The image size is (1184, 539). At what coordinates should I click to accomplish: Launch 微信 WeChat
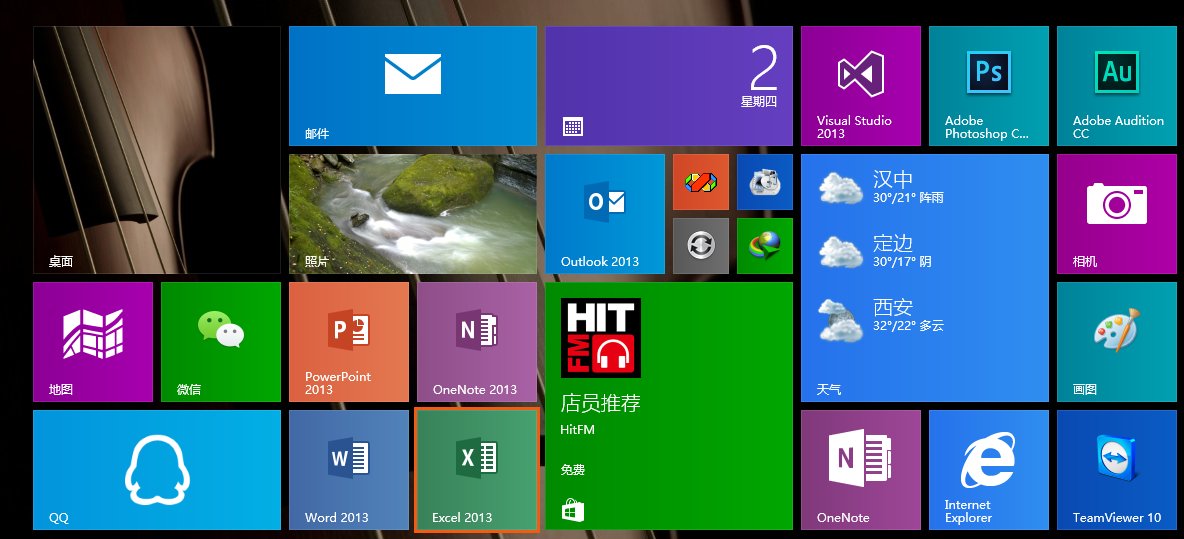point(220,342)
